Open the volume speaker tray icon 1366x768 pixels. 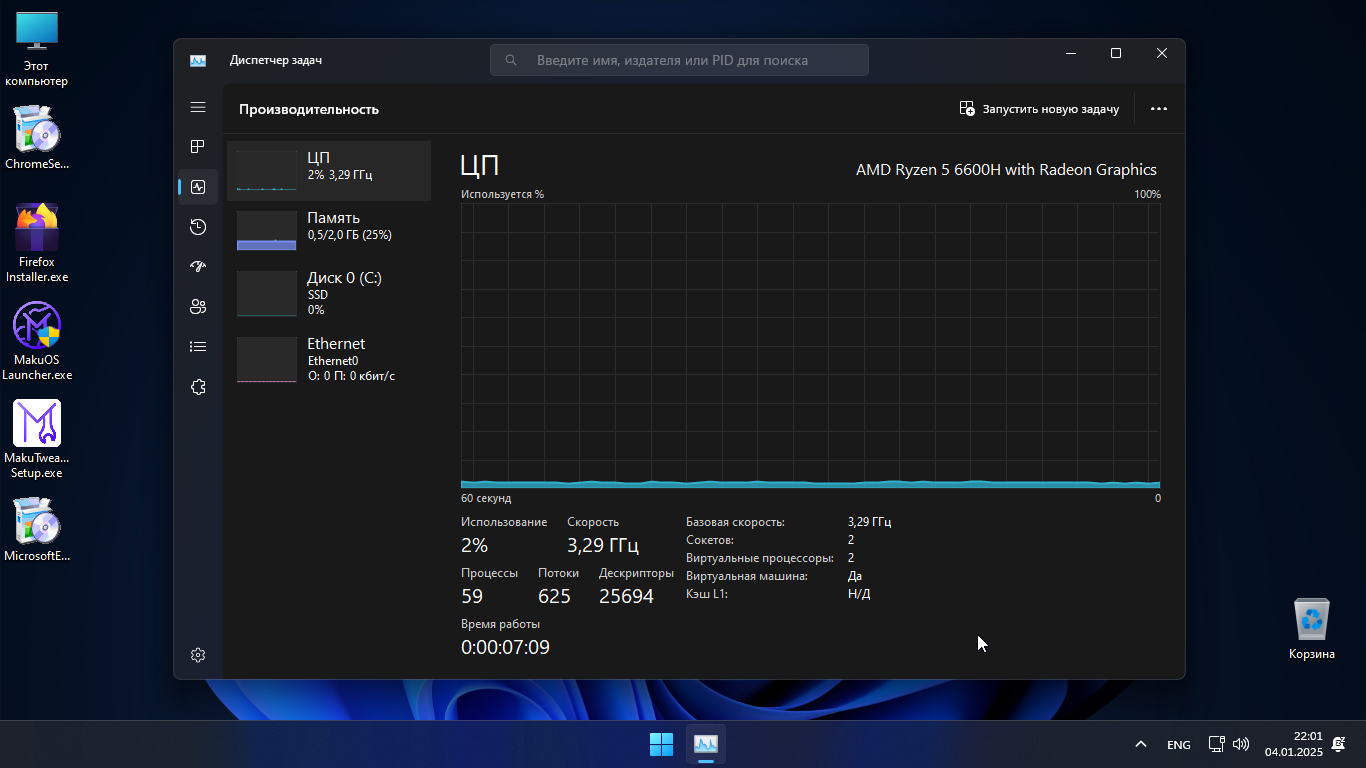coord(1241,744)
